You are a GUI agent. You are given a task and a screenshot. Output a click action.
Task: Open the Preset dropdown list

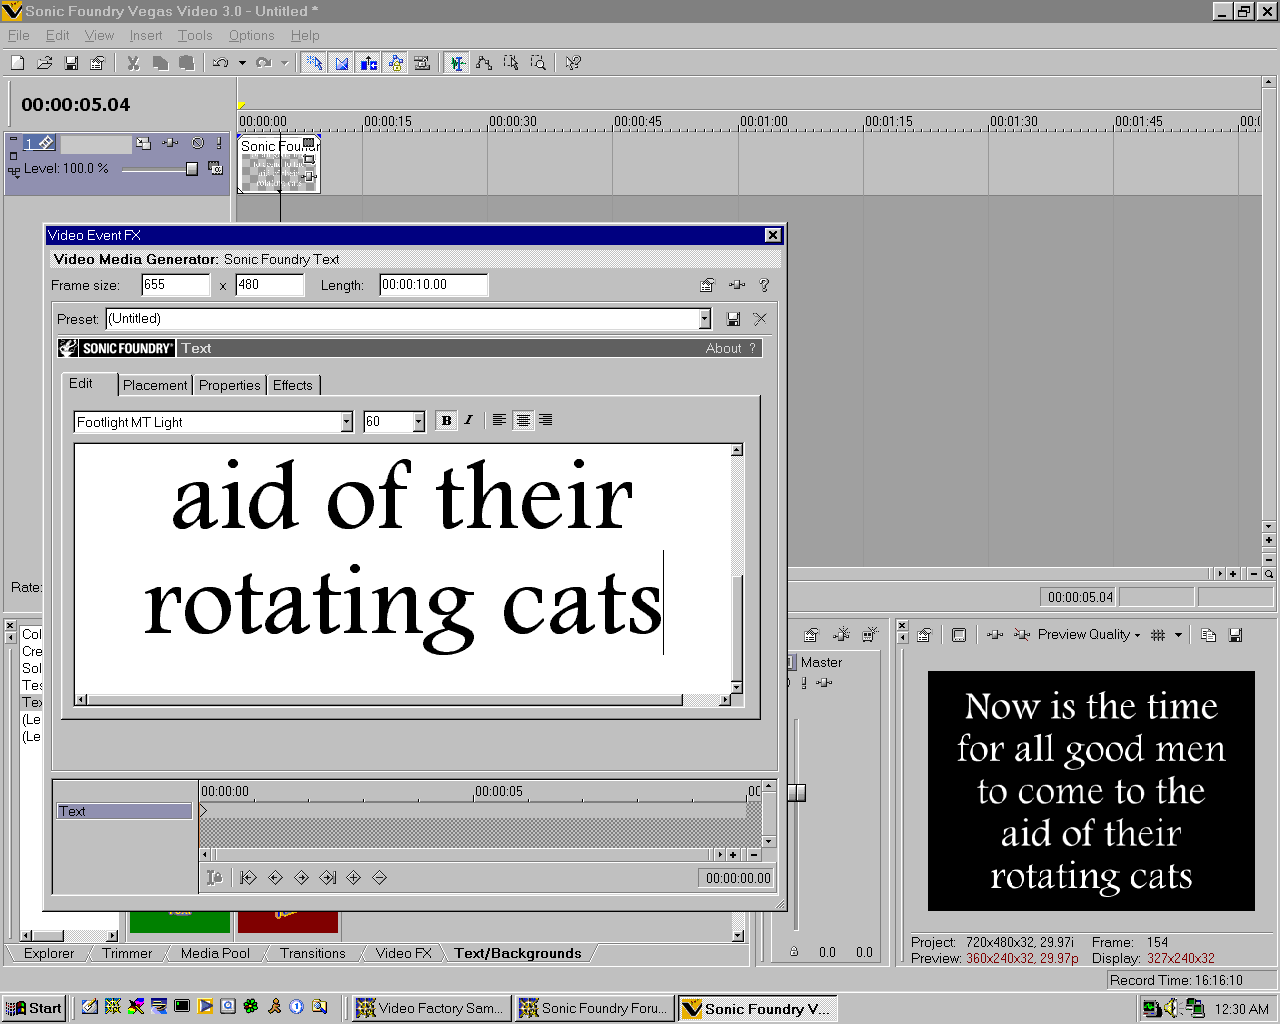[x=704, y=319]
